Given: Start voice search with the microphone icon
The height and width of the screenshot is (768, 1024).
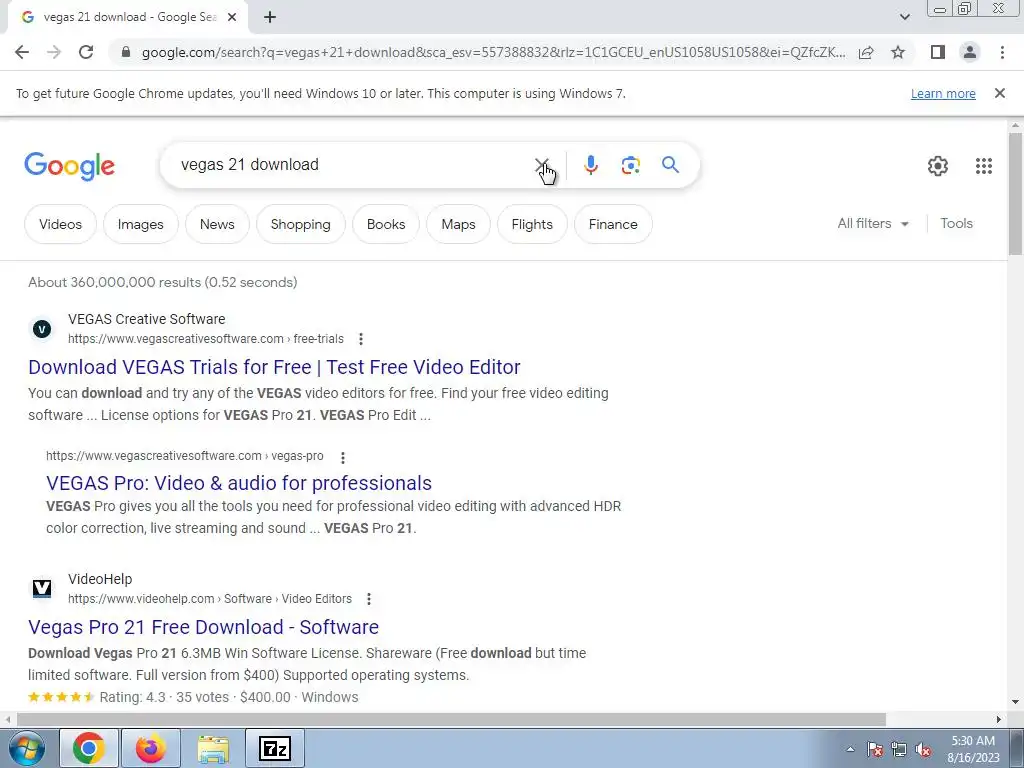Looking at the screenshot, I should (590, 165).
